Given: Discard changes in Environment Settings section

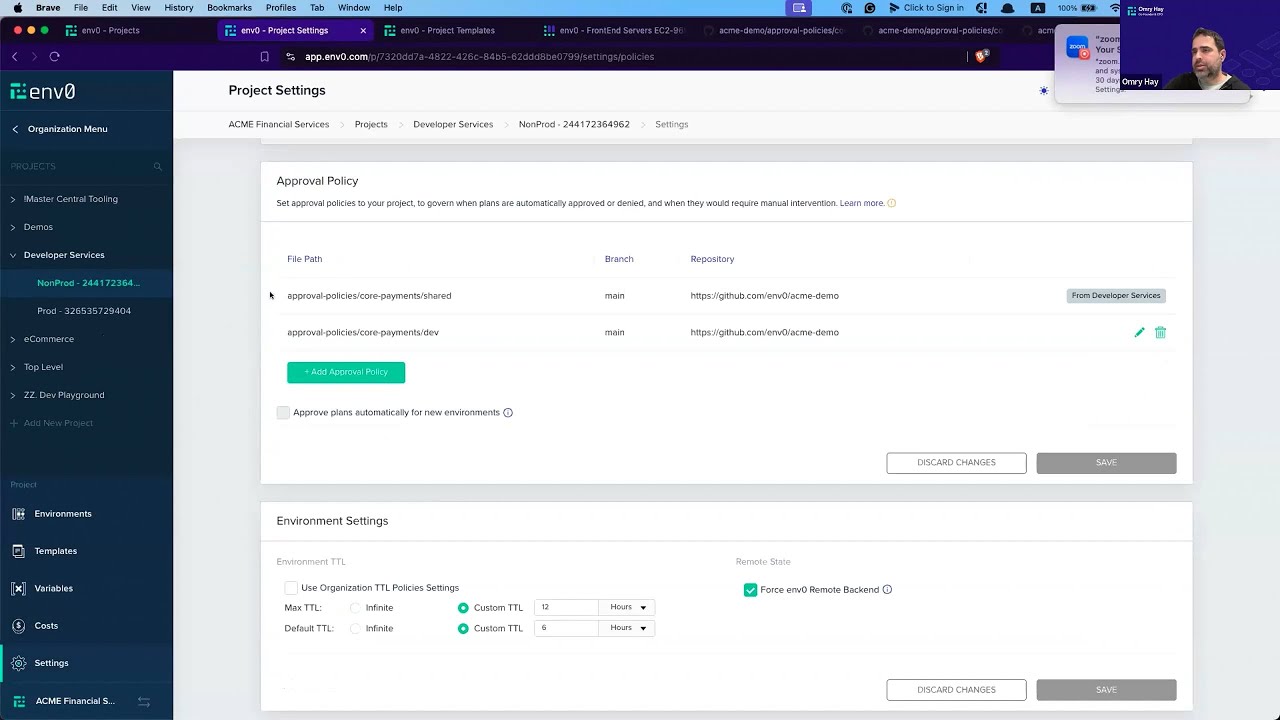Looking at the screenshot, I should pyautogui.click(x=956, y=690).
